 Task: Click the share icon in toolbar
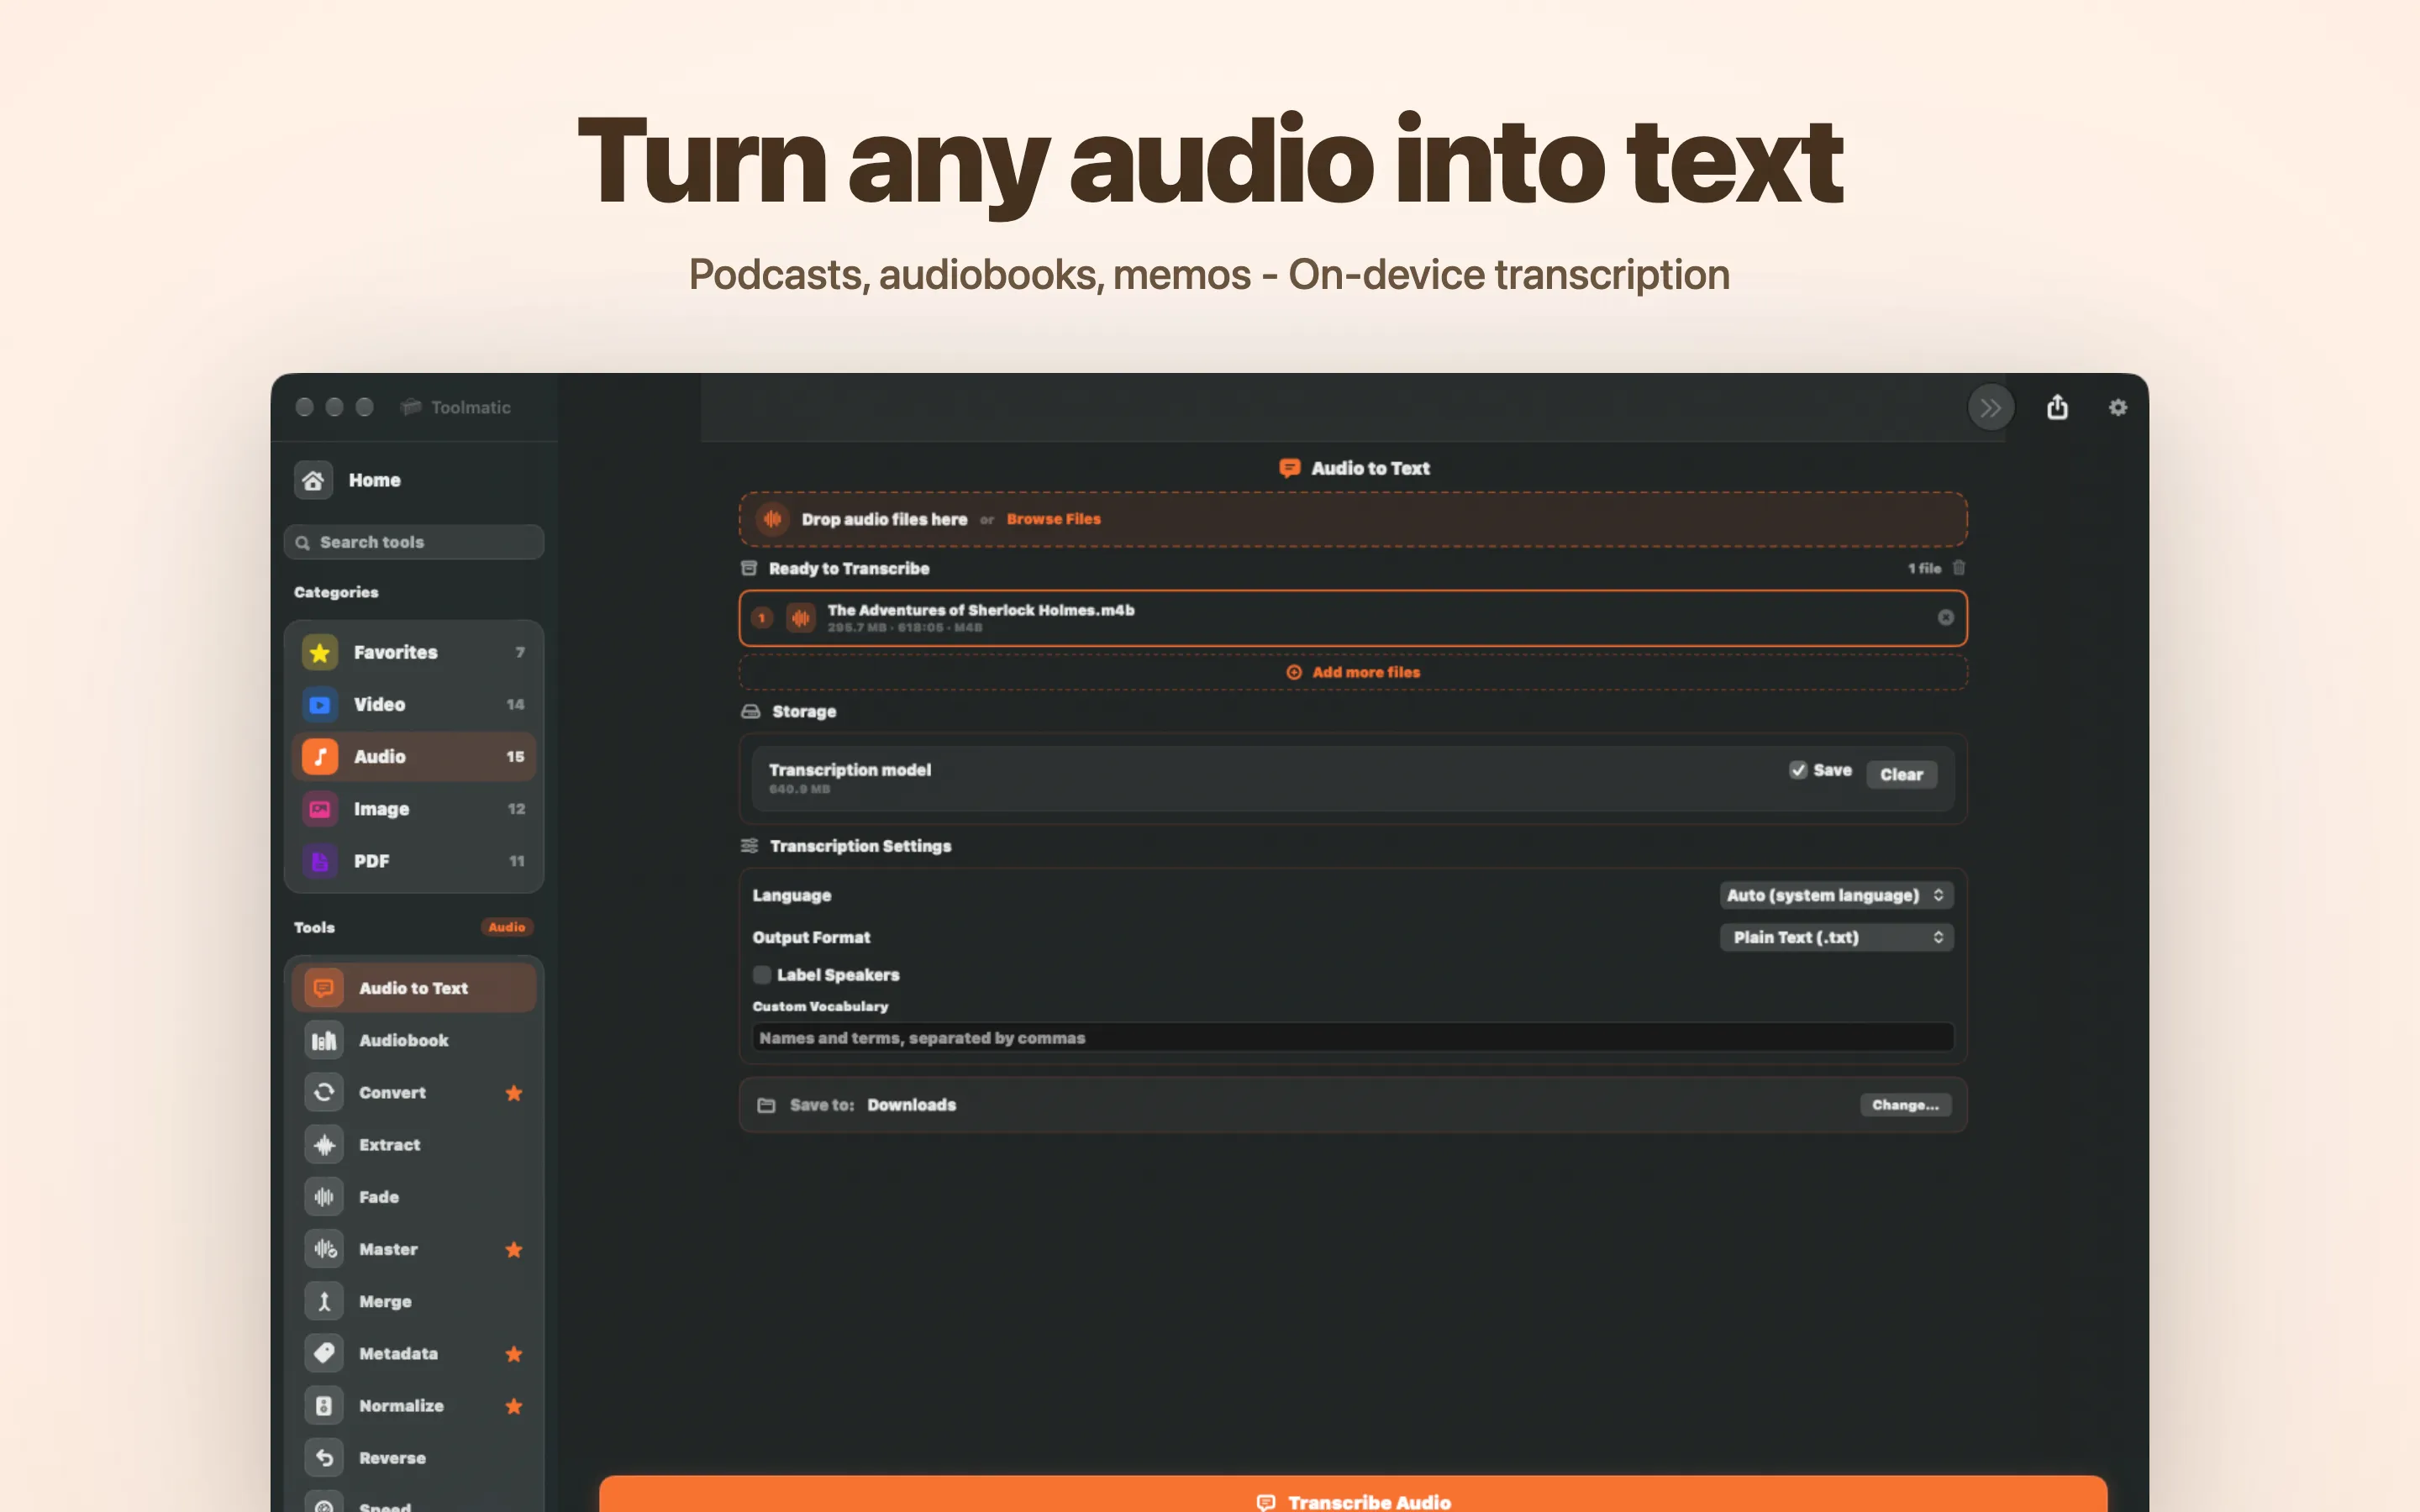[x=2057, y=407]
